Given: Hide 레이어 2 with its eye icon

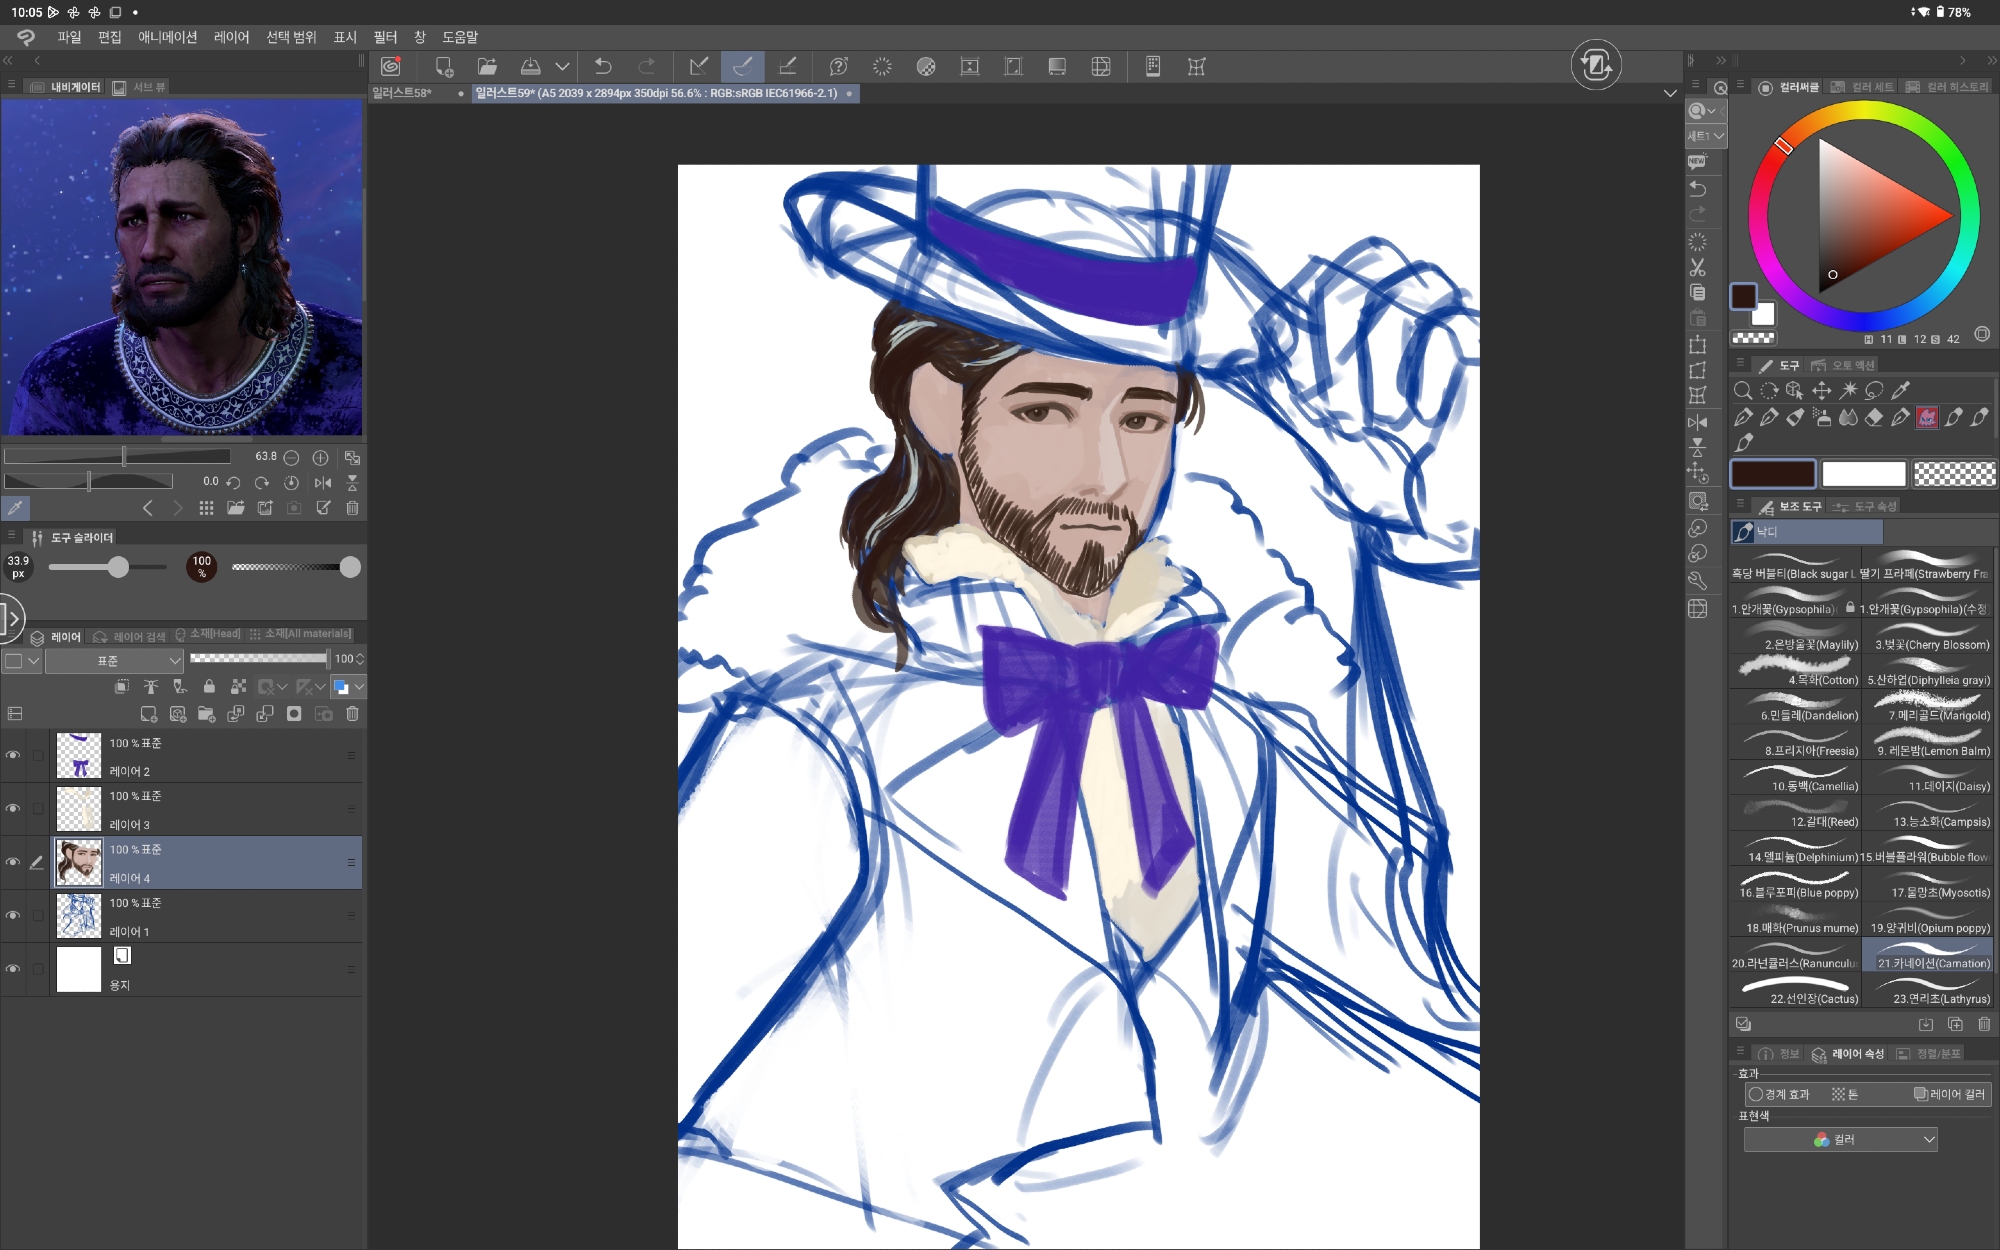Looking at the screenshot, I should point(13,756).
